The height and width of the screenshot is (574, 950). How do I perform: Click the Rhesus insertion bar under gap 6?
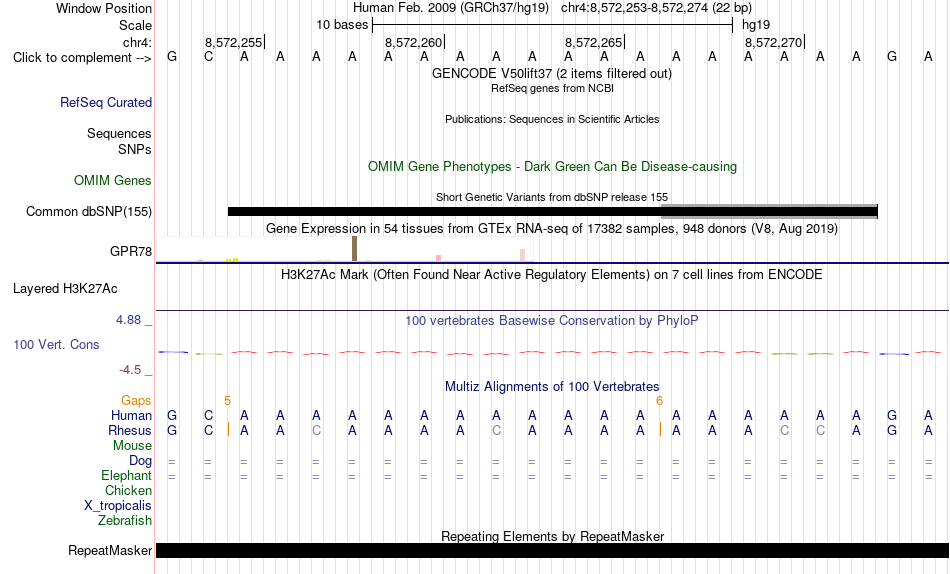coord(660,430)
